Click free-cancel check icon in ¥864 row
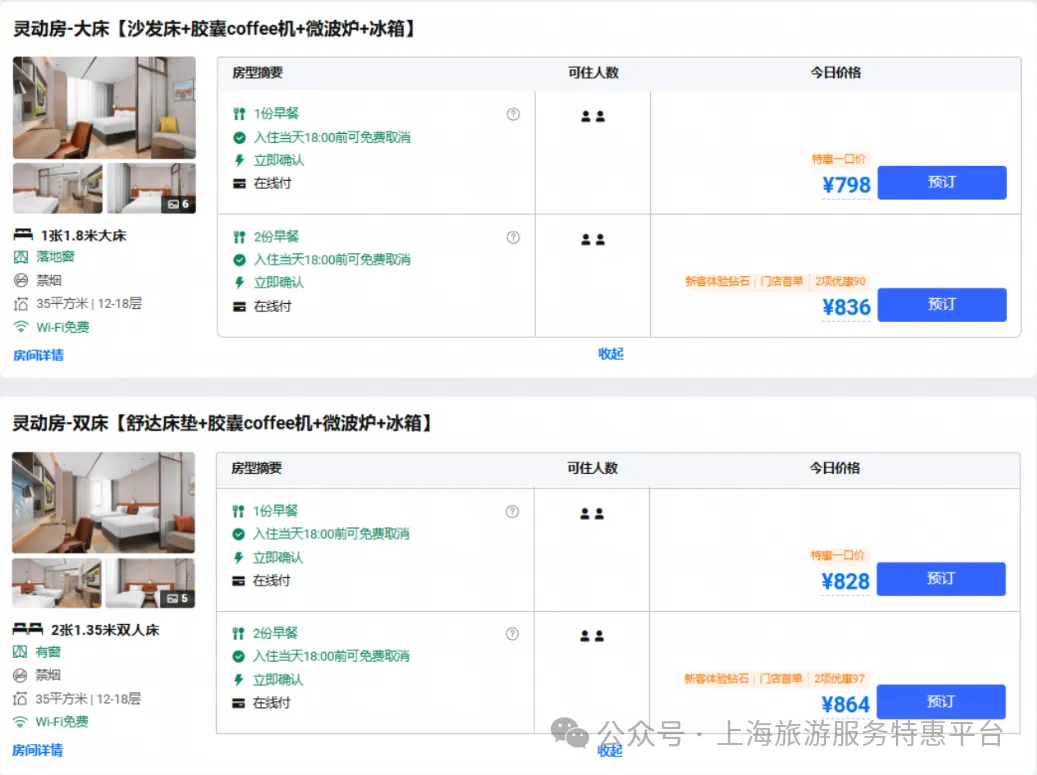Image resolution: width=1037 pixels, height=775 pixels. click(x=238, y=657)
